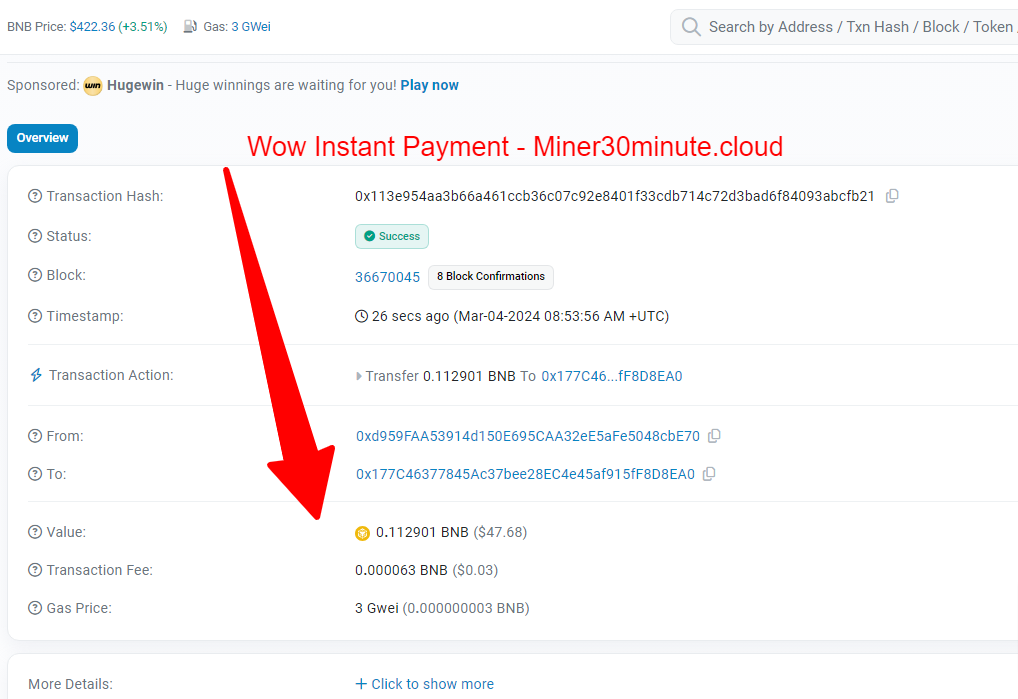Copy the From address icon
The width and height of the screenshot is (1018, 699).
coord(714,436)
